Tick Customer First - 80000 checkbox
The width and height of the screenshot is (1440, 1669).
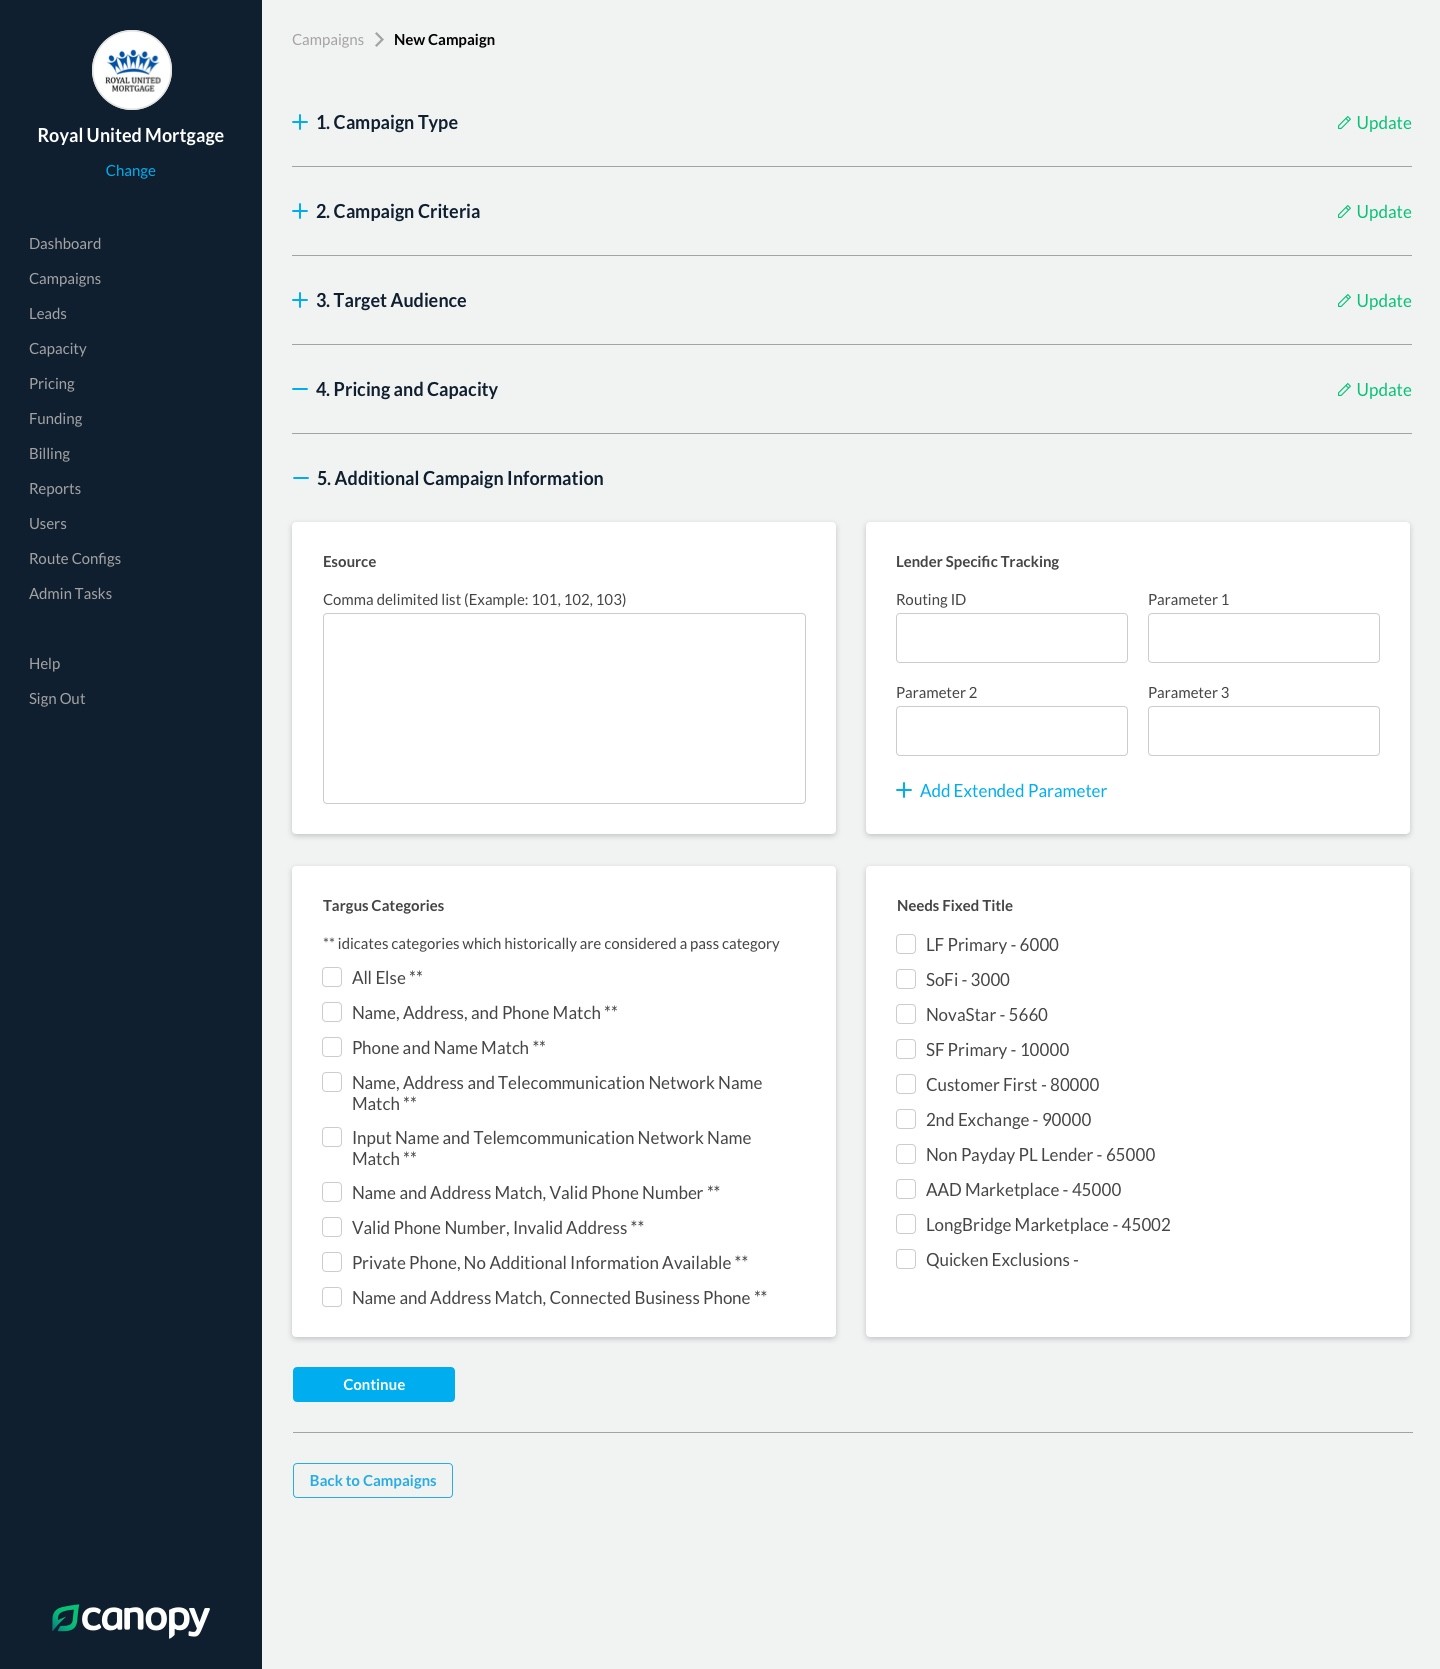click(906, 1084)
